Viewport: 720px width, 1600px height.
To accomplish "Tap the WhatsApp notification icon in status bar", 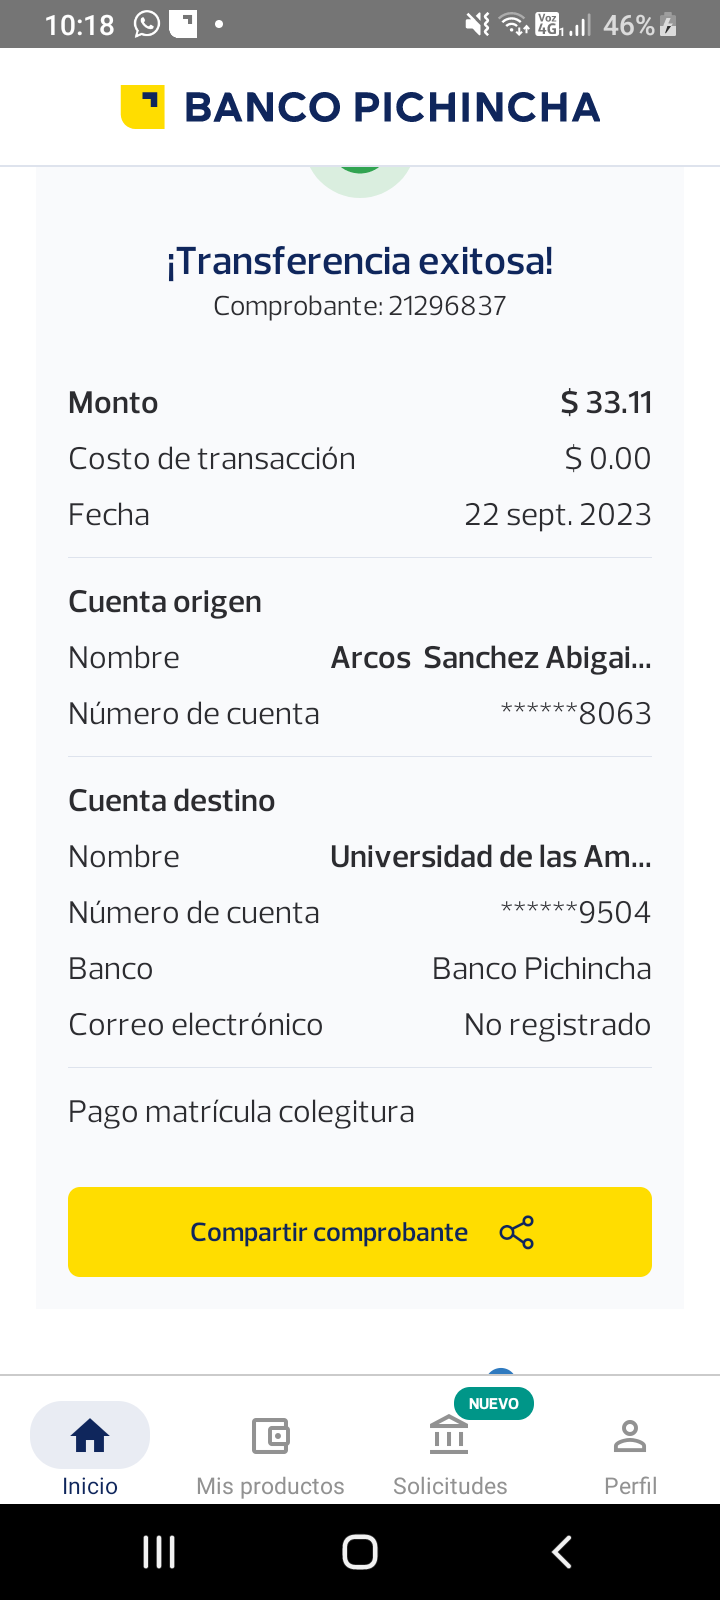I will (x=147, y=24).
